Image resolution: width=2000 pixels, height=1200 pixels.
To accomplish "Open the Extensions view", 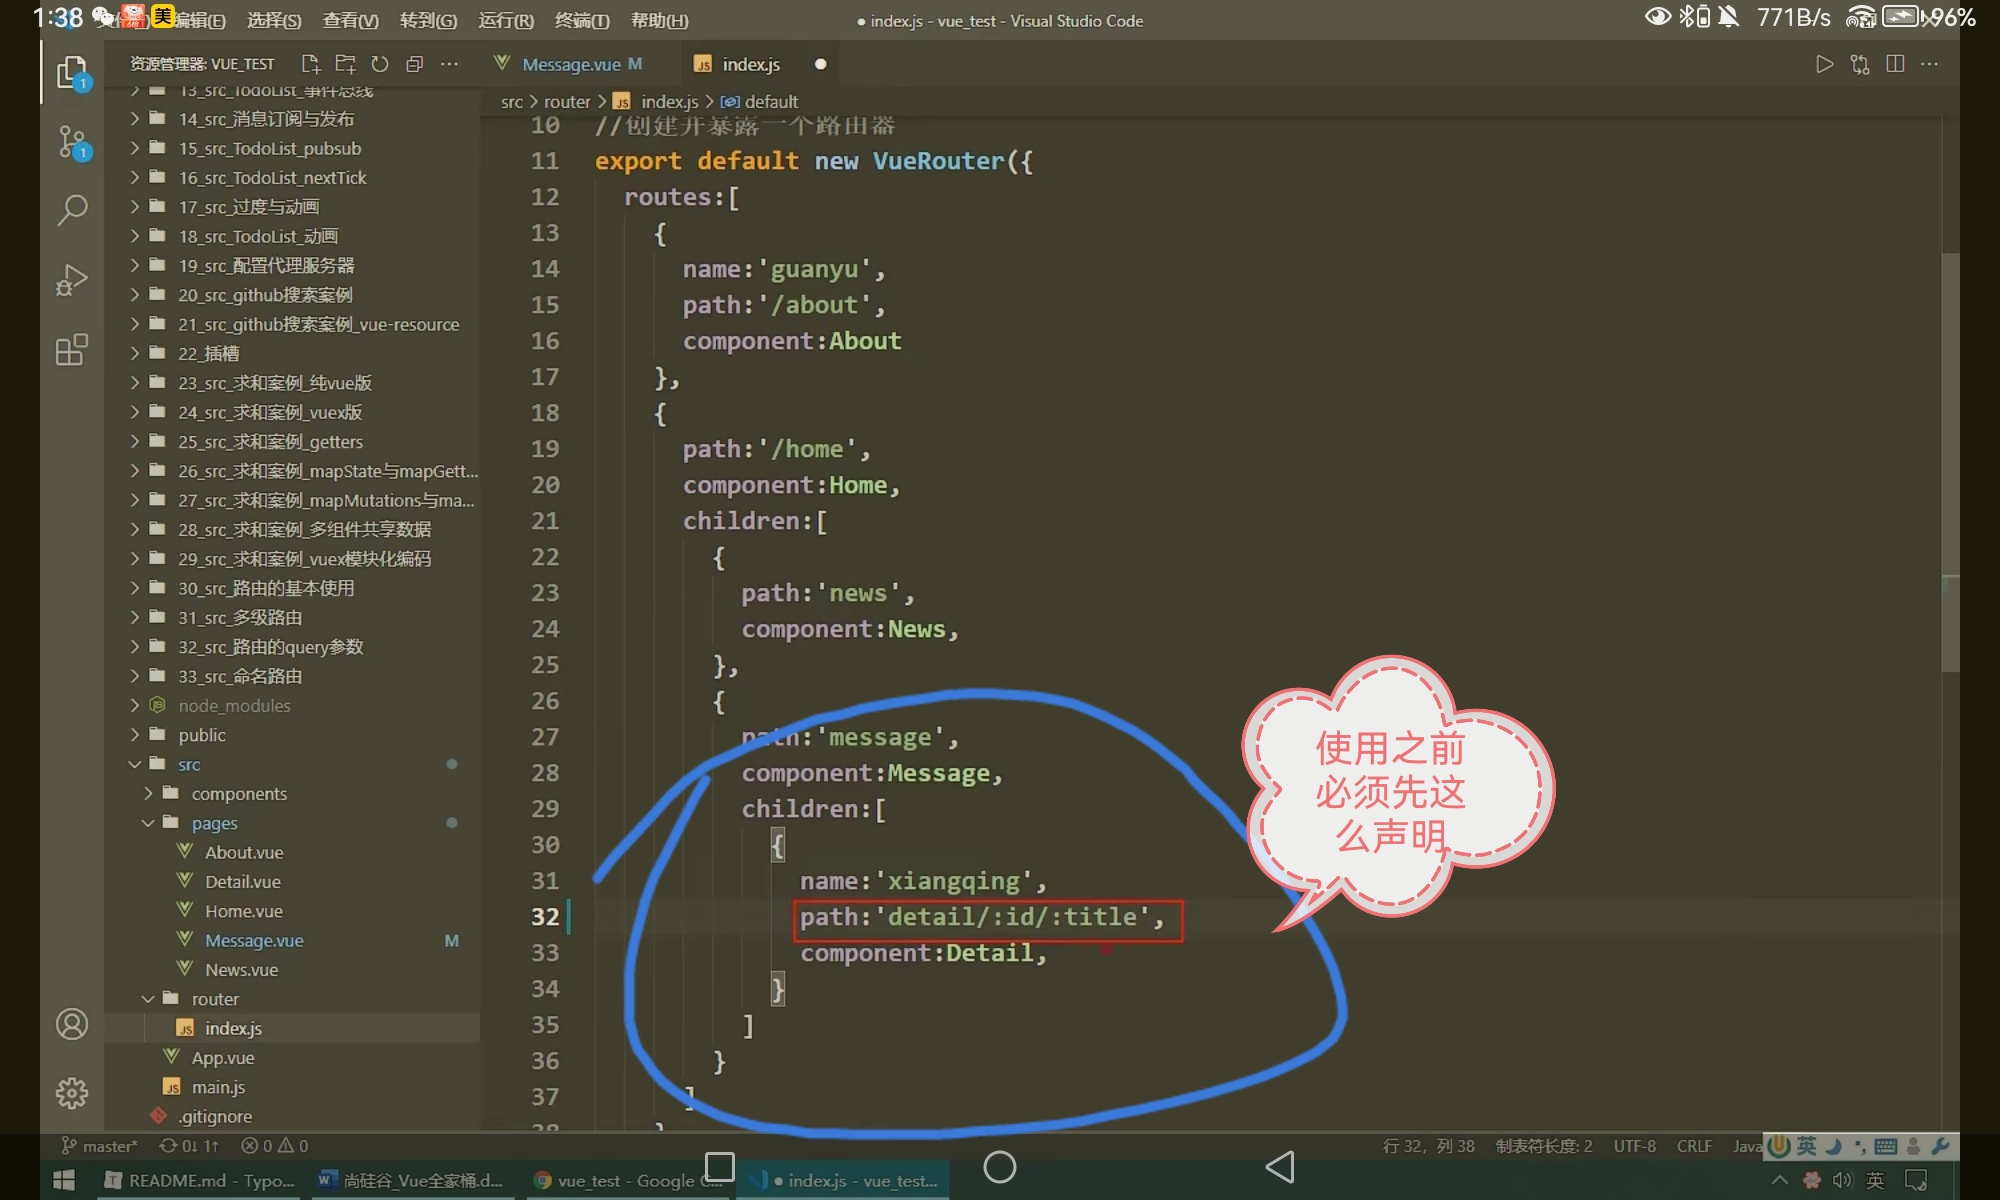I will [72, 349].
